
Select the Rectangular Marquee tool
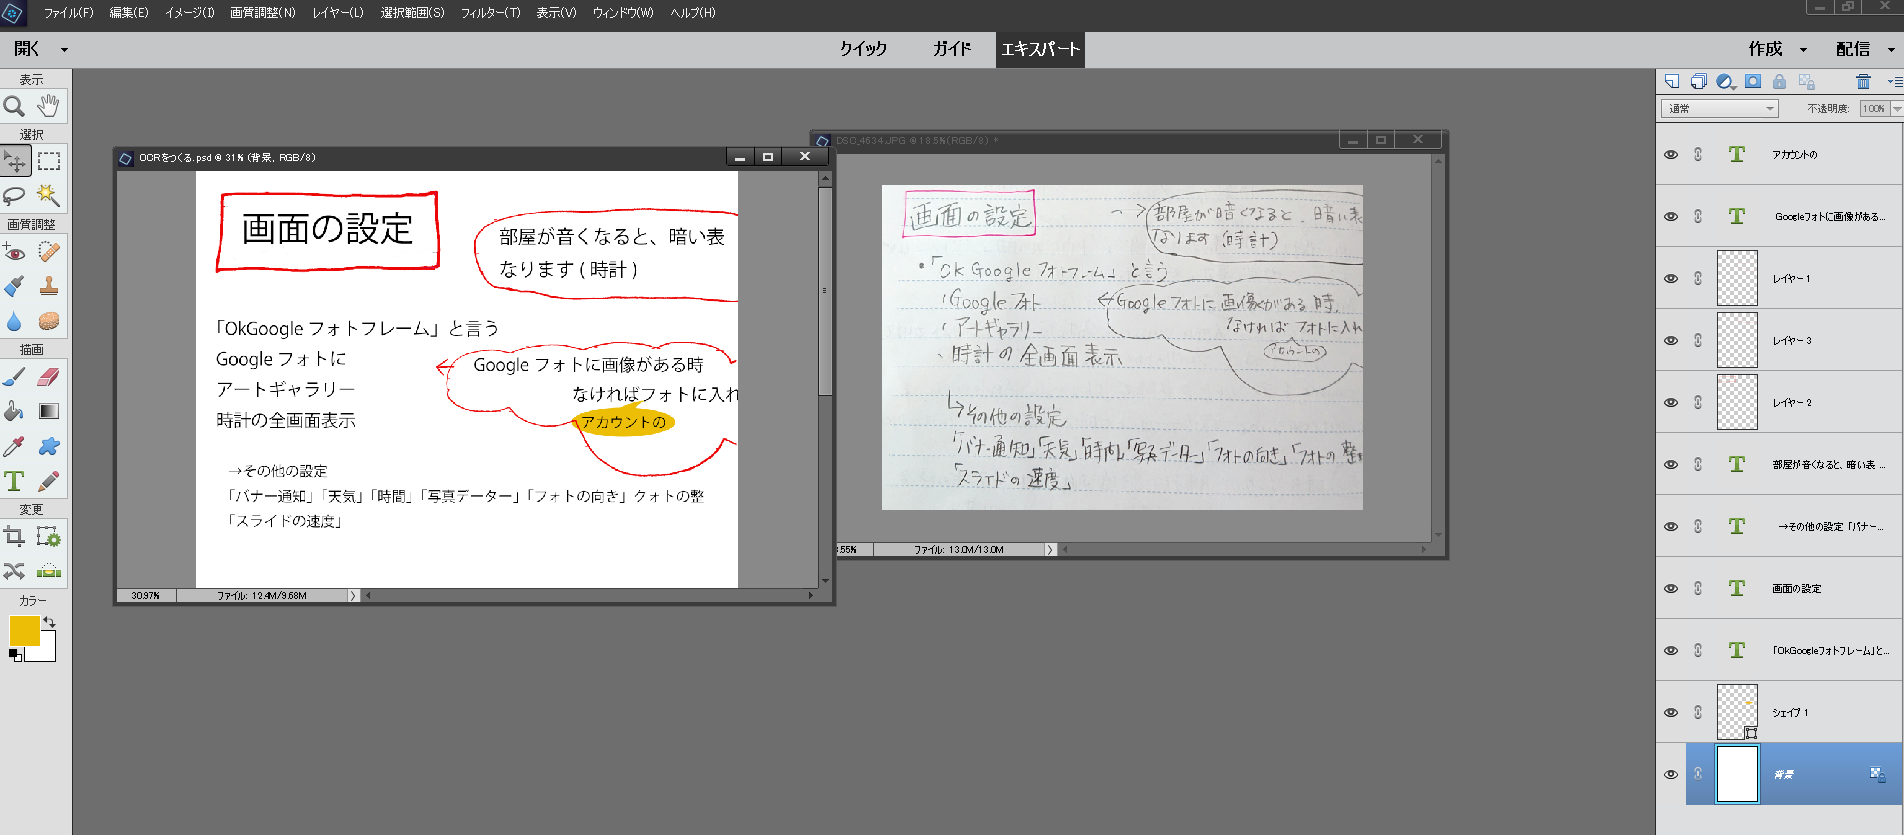pos(49,161)
